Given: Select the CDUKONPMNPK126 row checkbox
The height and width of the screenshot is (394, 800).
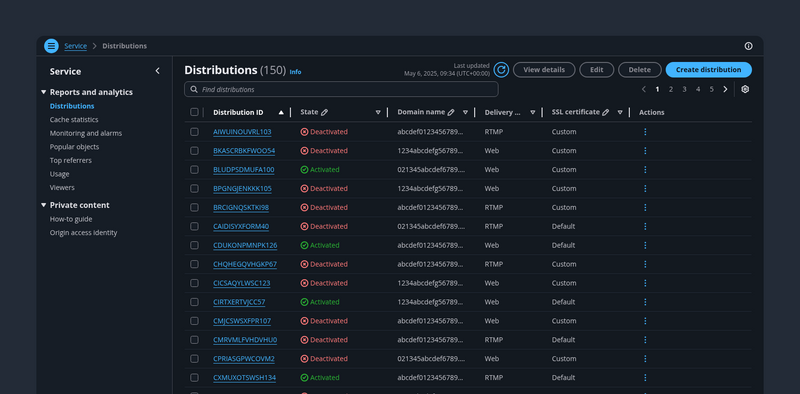Looking at the screenshot, I should pyautogui.click(x=194, y=245).
